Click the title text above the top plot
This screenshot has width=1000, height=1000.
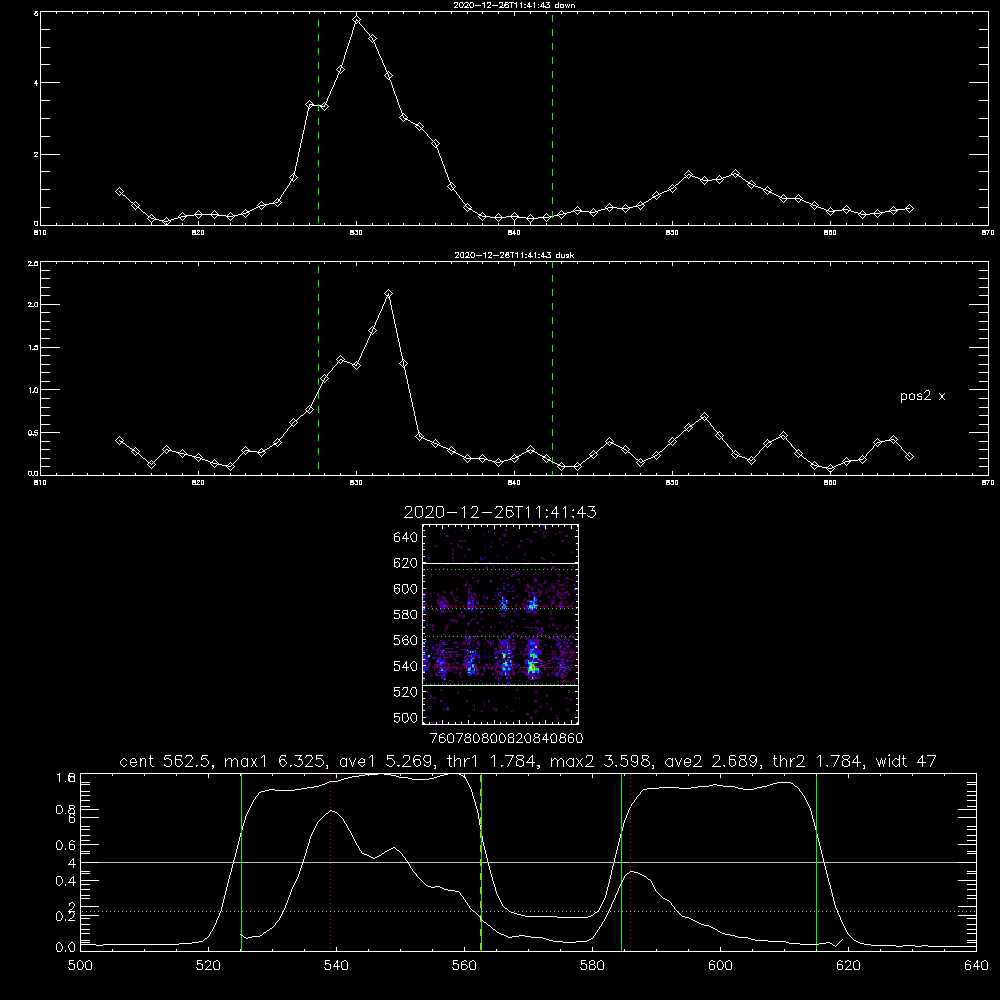[x=514, y=5]
